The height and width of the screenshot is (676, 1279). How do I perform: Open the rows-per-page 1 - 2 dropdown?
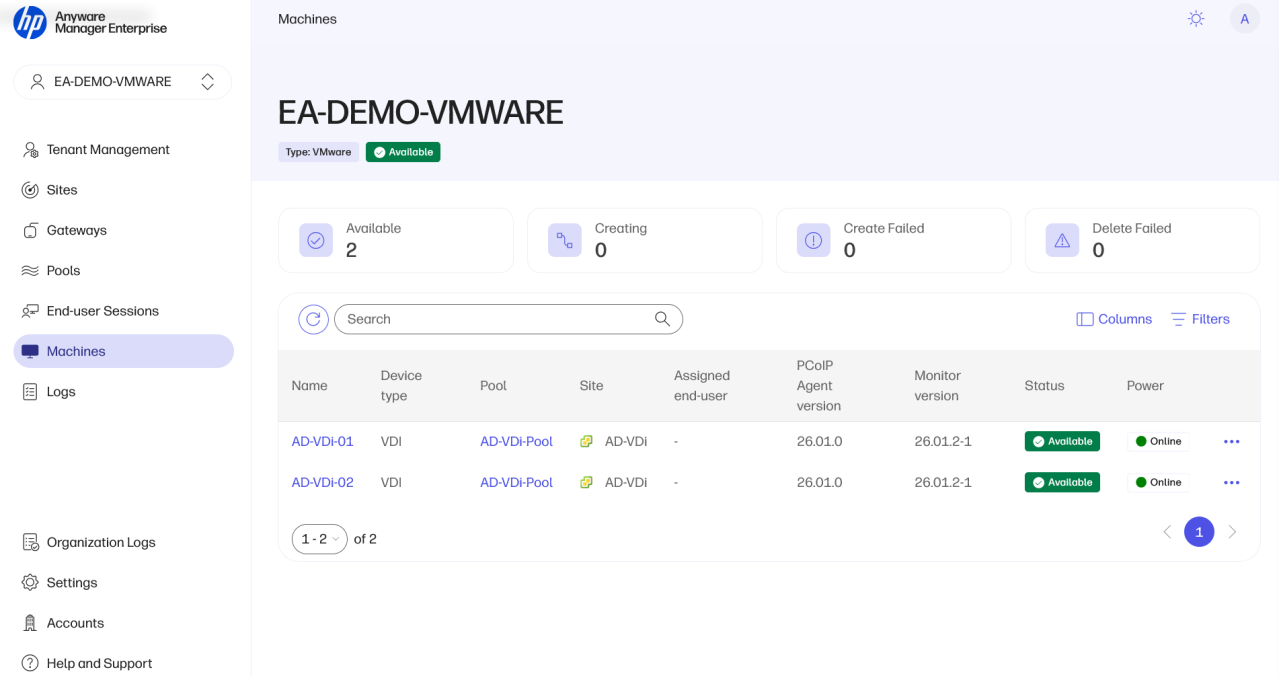coord(320,539)
